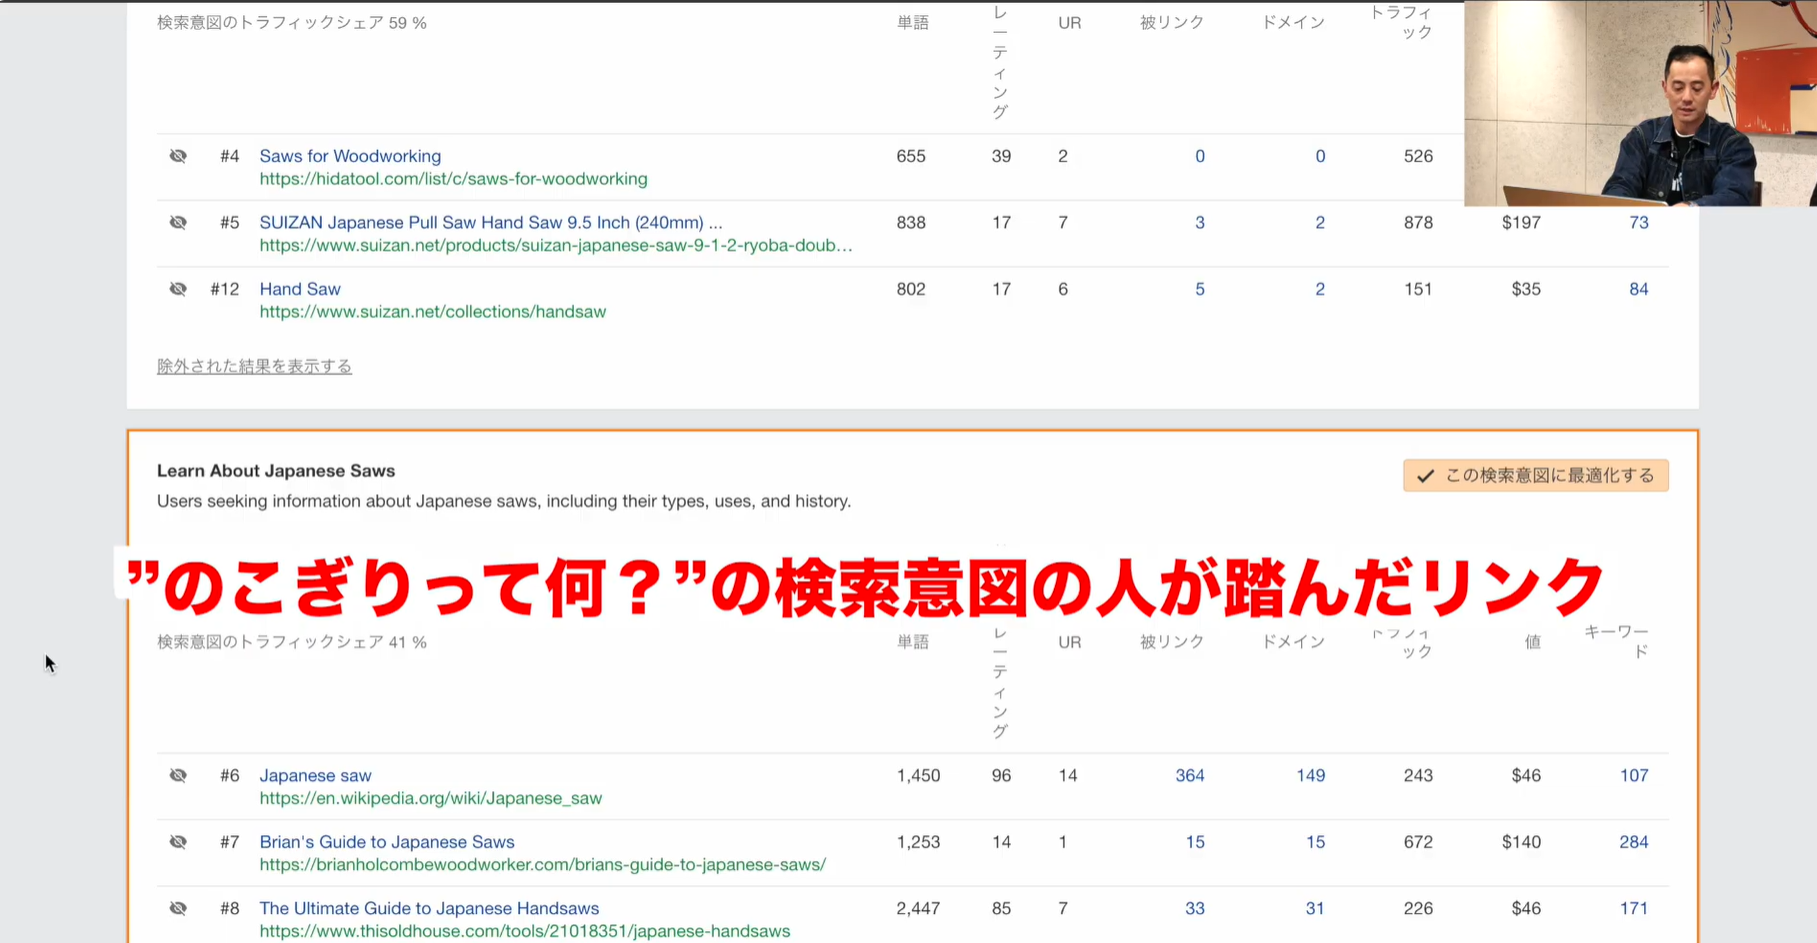Click the presenter webcam video thumbnail

(1640, 104)
